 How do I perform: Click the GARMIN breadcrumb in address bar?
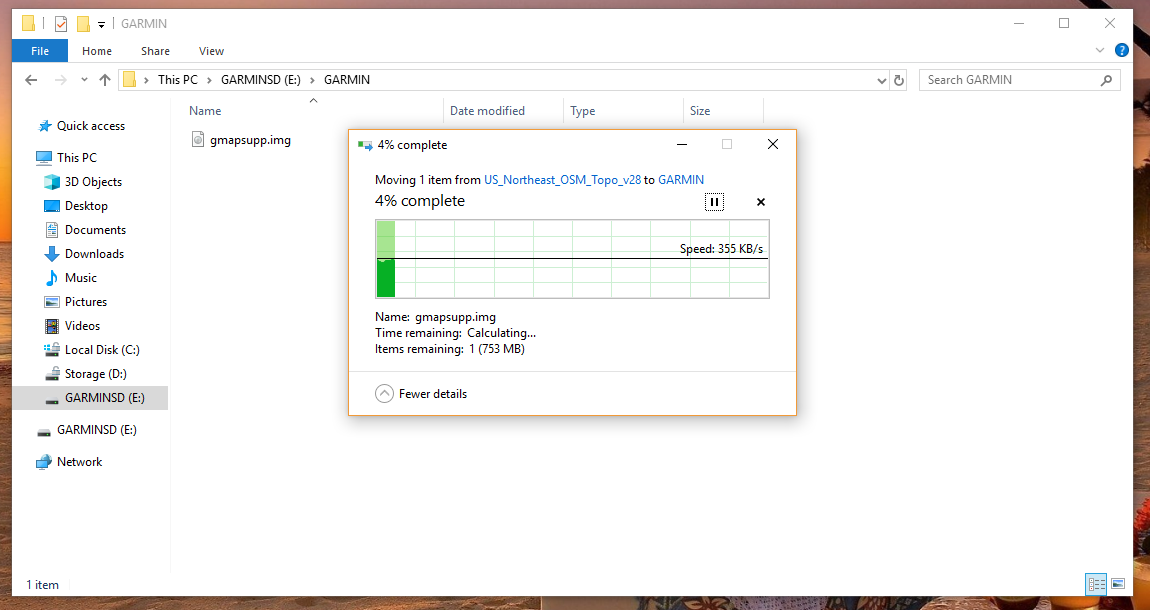[347, 80]
